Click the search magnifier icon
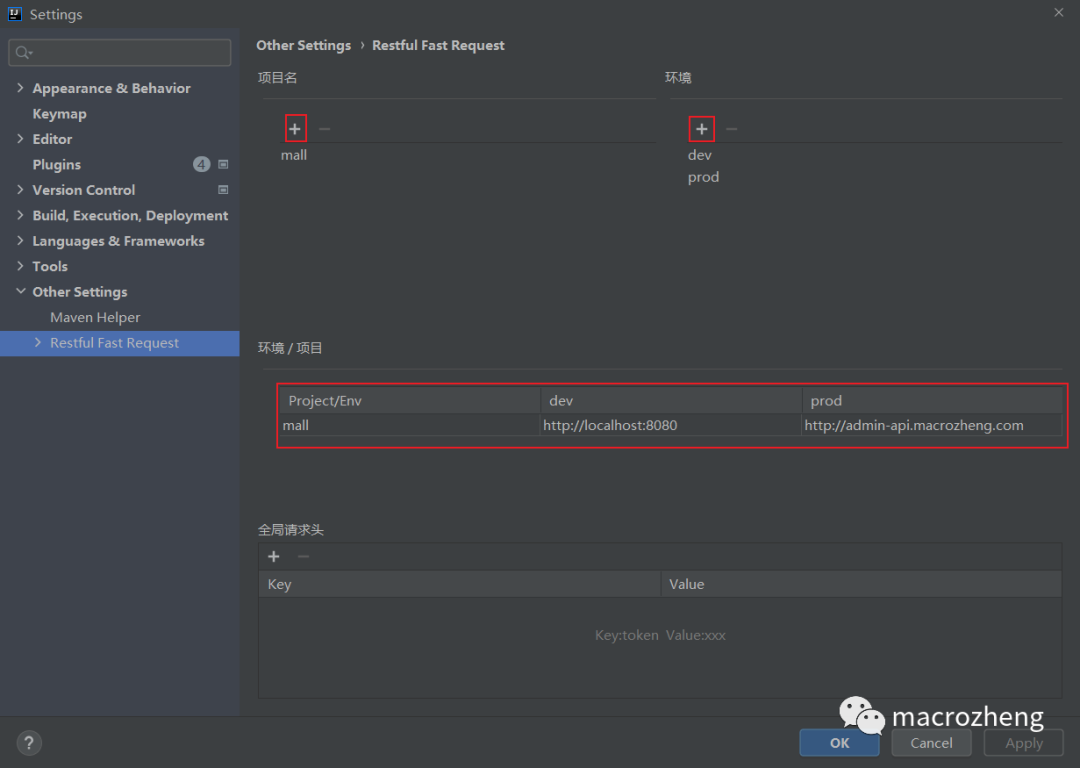 [x=23, y=52]
